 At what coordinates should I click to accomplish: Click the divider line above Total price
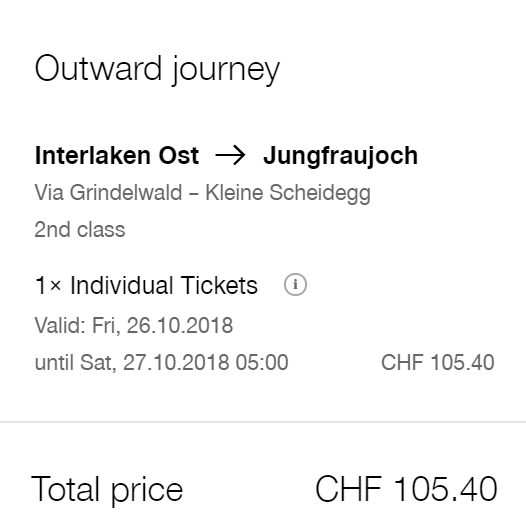point(263,422)
